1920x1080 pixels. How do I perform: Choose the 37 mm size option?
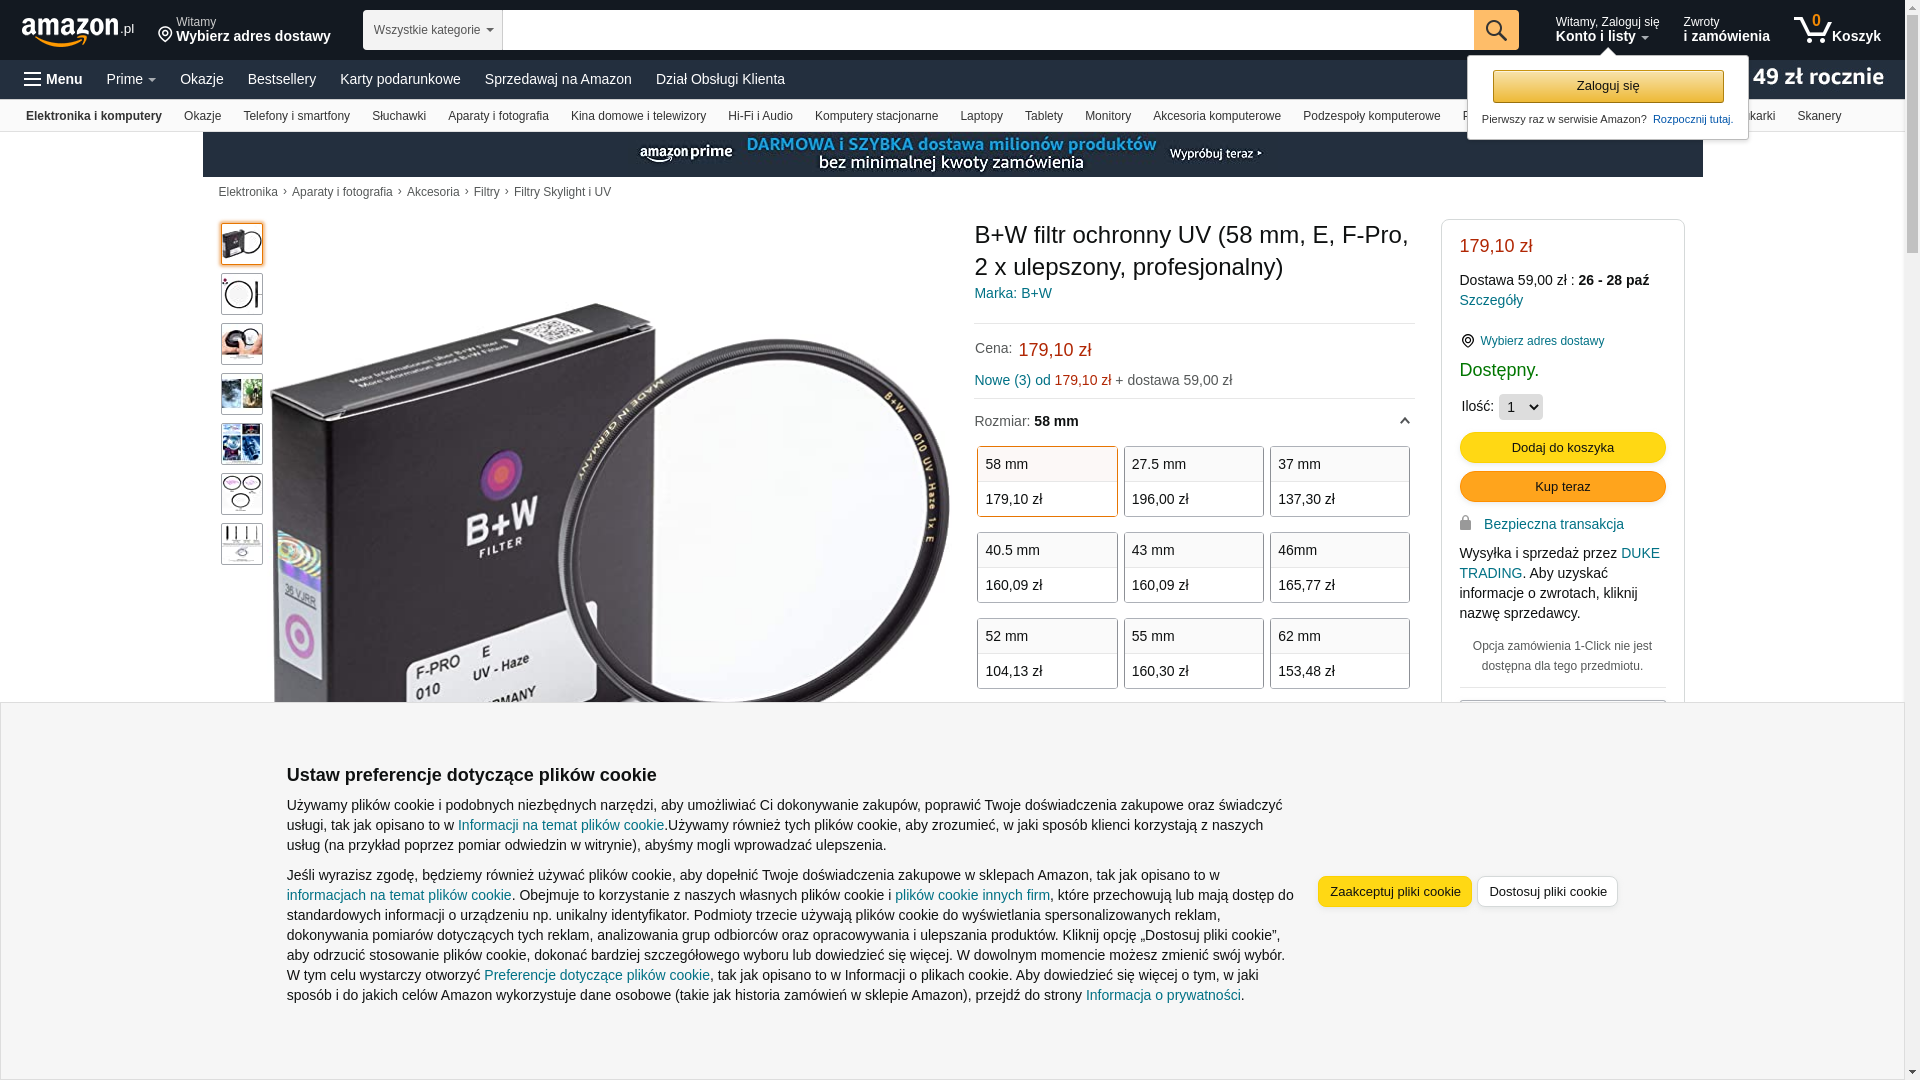pos(1339,481)
